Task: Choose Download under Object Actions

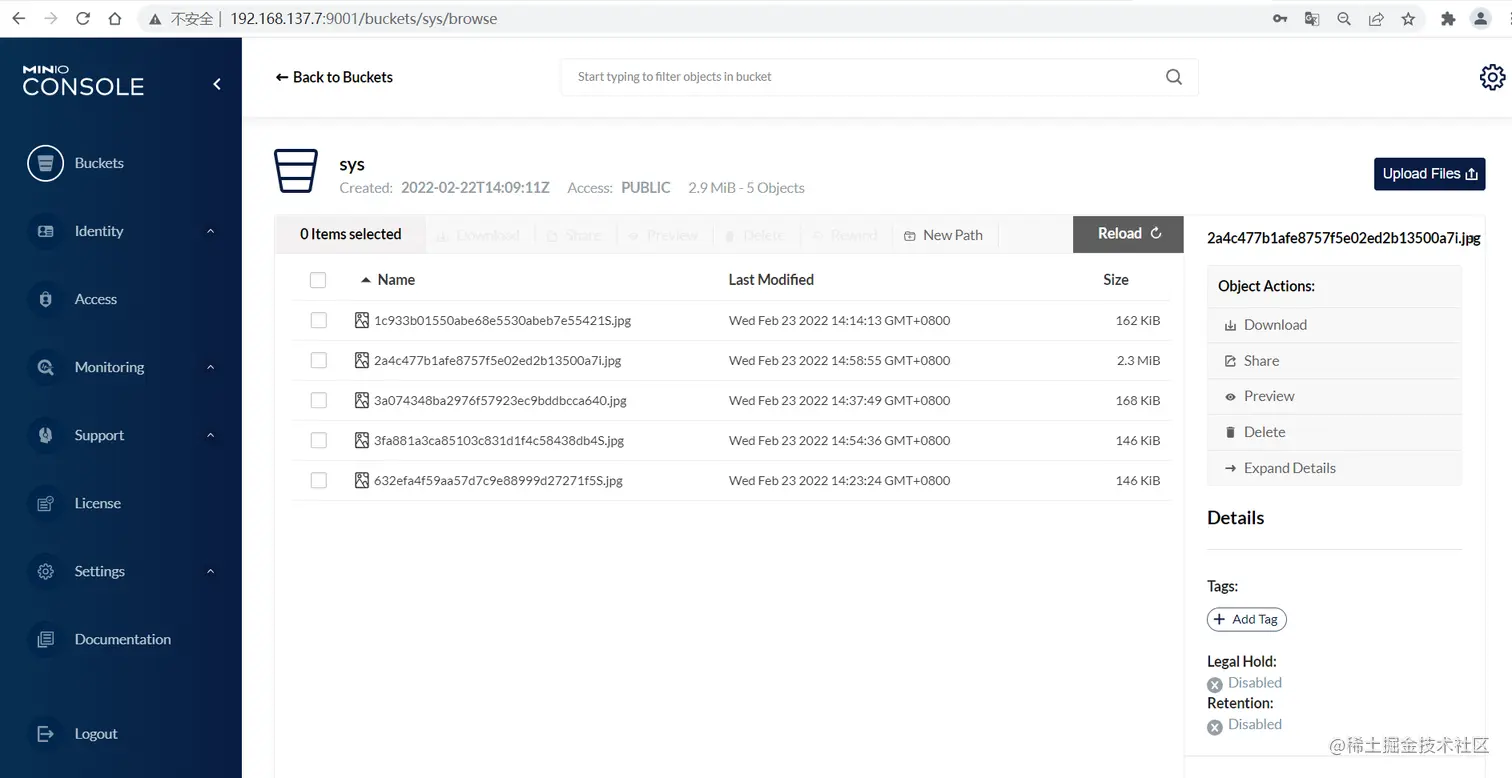Action: 1275,325
